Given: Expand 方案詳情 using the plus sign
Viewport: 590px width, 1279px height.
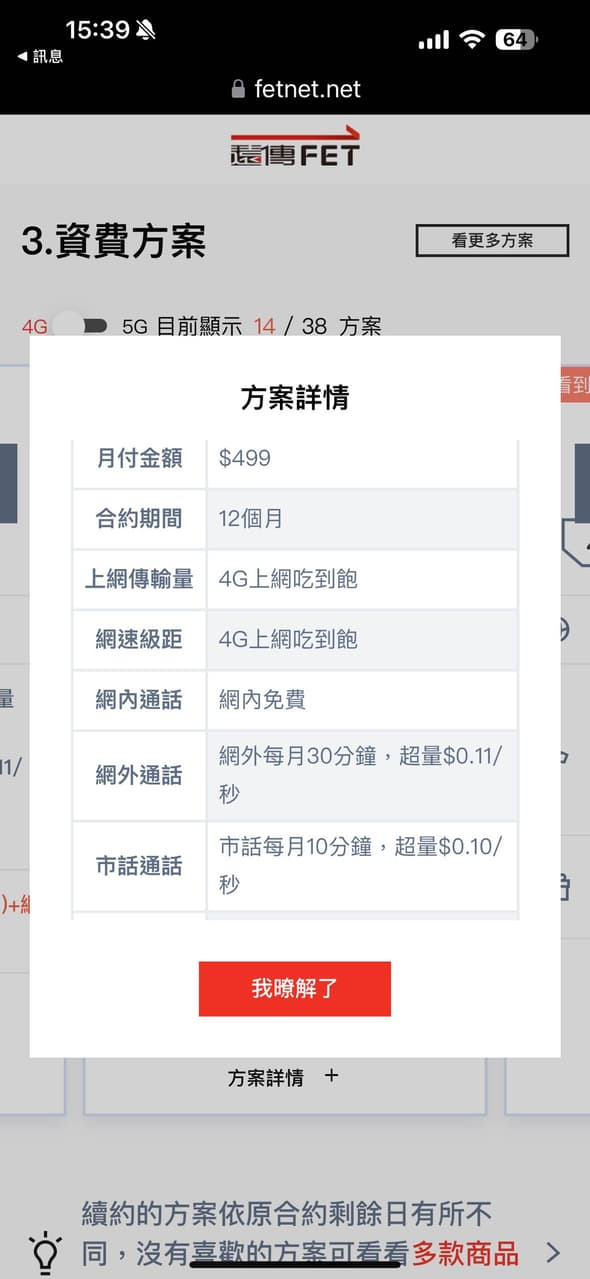Looking at the screenshot, I should tap(331, 1077).
